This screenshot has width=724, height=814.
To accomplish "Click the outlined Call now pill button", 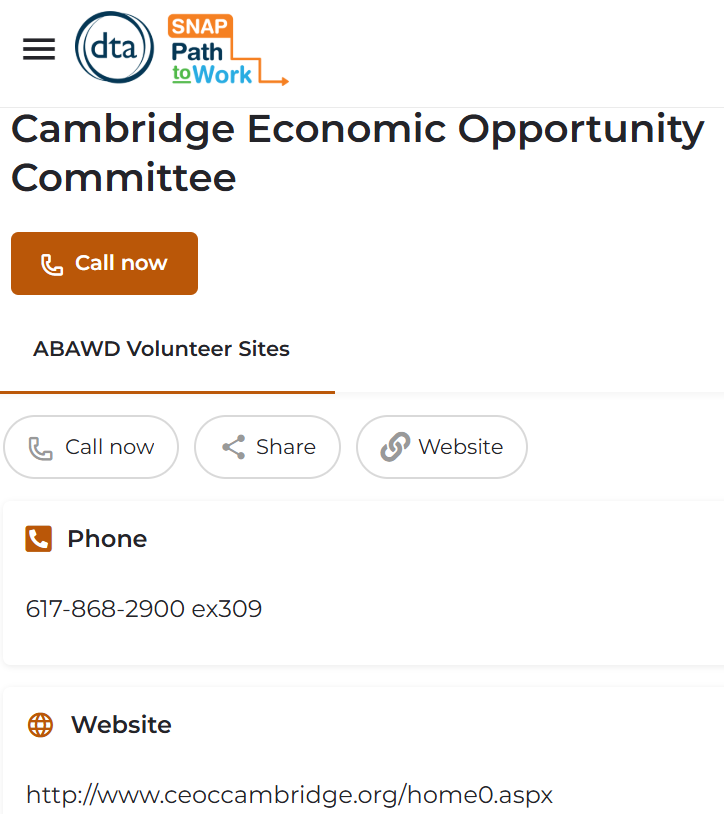I will tap(91, 447).
